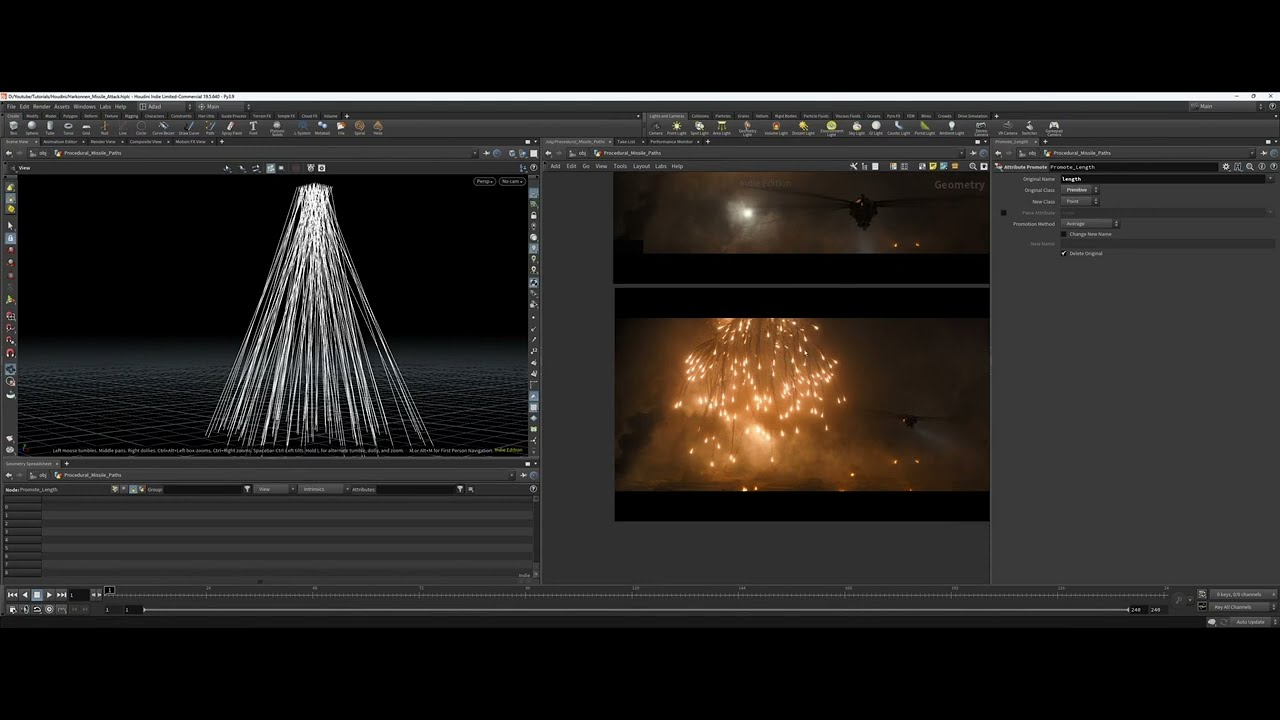Uncheck the Delete Original checkbox
Screen dimensions: 1280x720
point(1064,253)
